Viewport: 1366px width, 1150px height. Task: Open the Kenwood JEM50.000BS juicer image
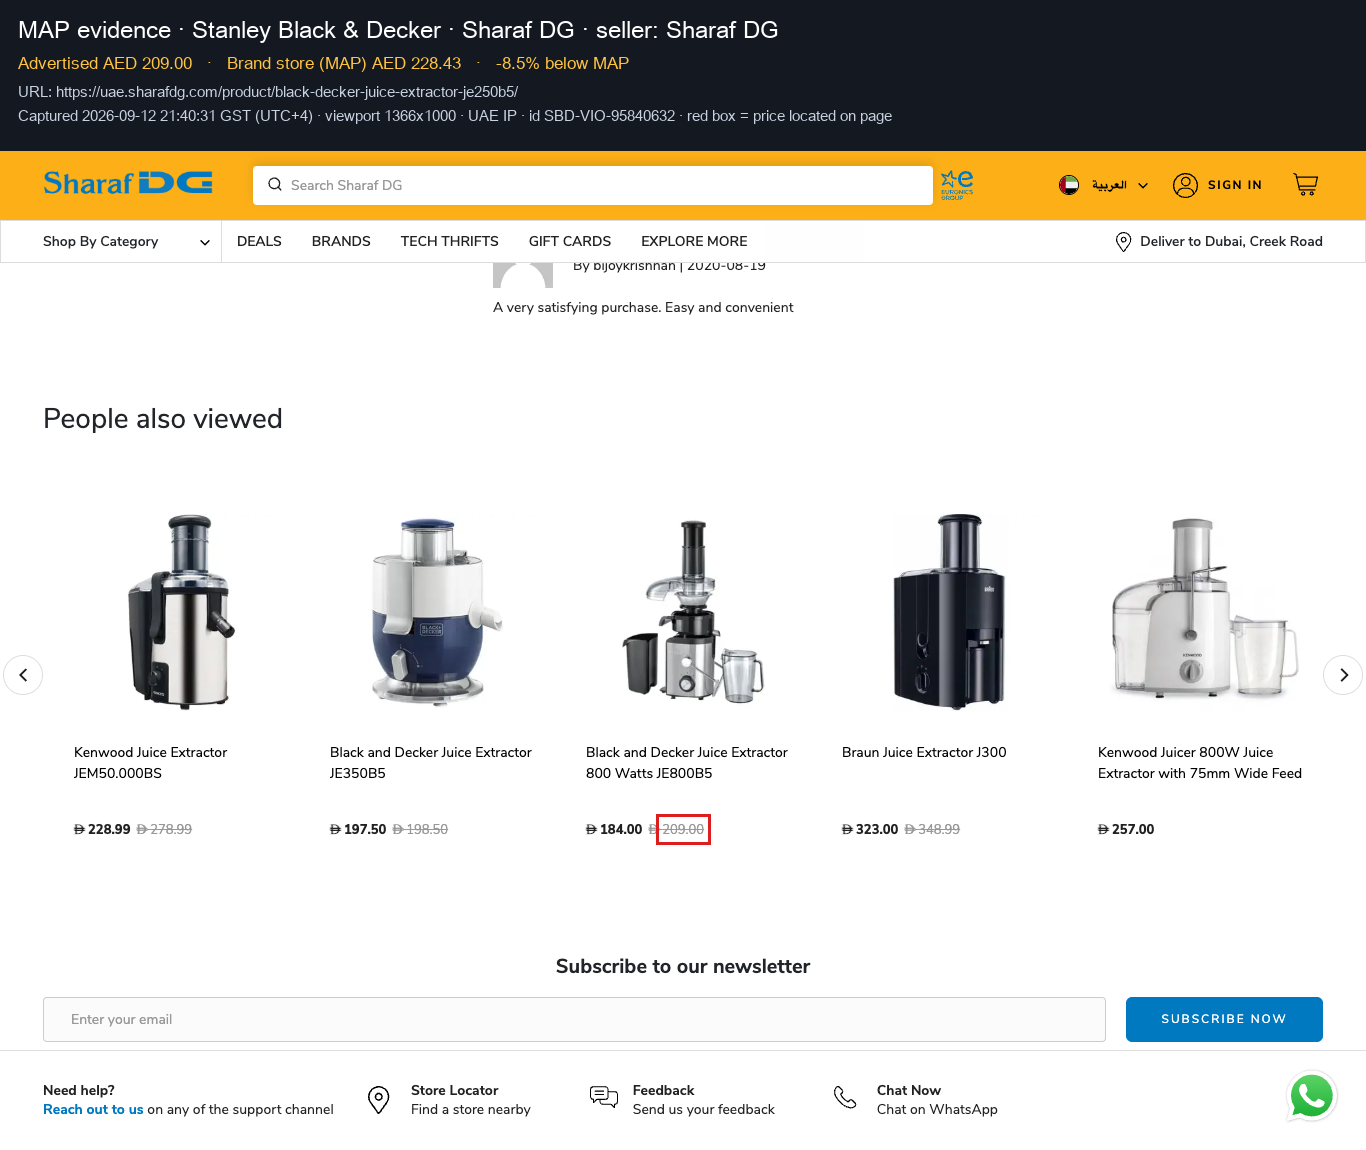(182, 611)
